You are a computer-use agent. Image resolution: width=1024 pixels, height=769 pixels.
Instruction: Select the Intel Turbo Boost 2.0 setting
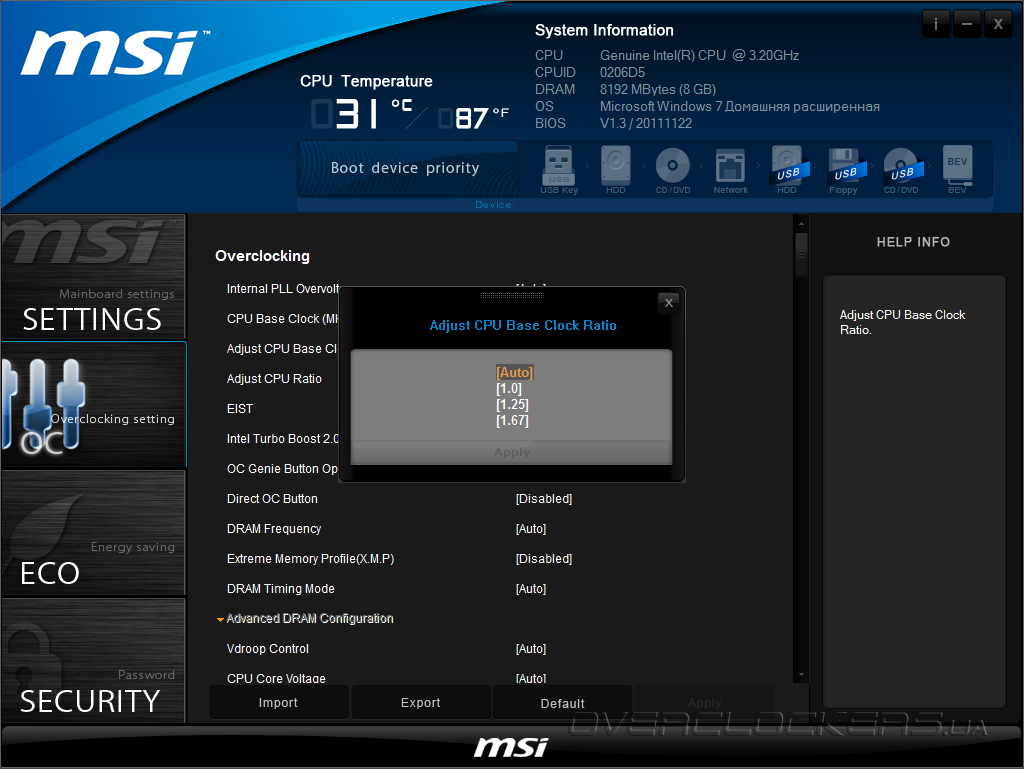[282, 439]
